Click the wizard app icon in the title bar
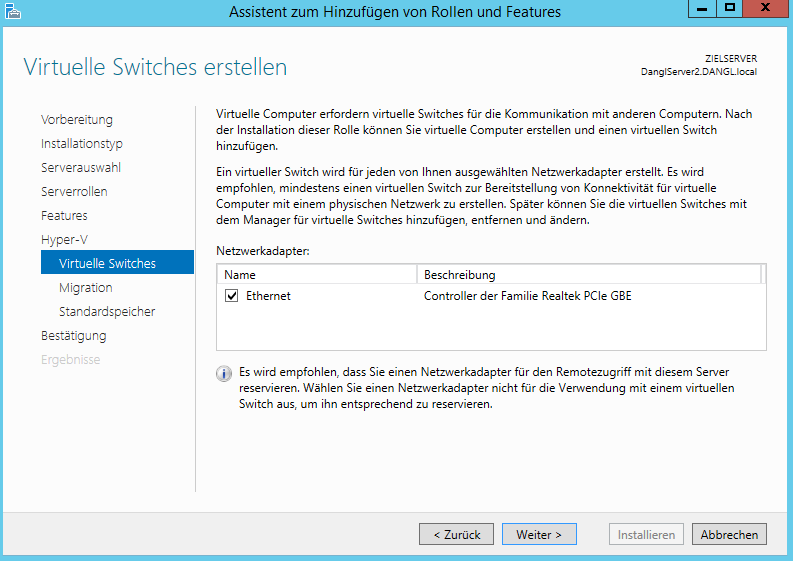The width and height of the screenshot is (793, 561). pyautogui.click(x=13, y=11)
